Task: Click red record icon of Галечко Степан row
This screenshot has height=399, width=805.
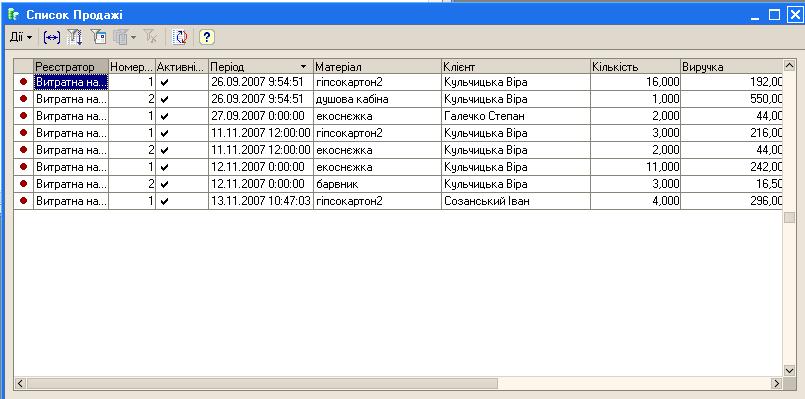Action: click(x=23, y=116)
